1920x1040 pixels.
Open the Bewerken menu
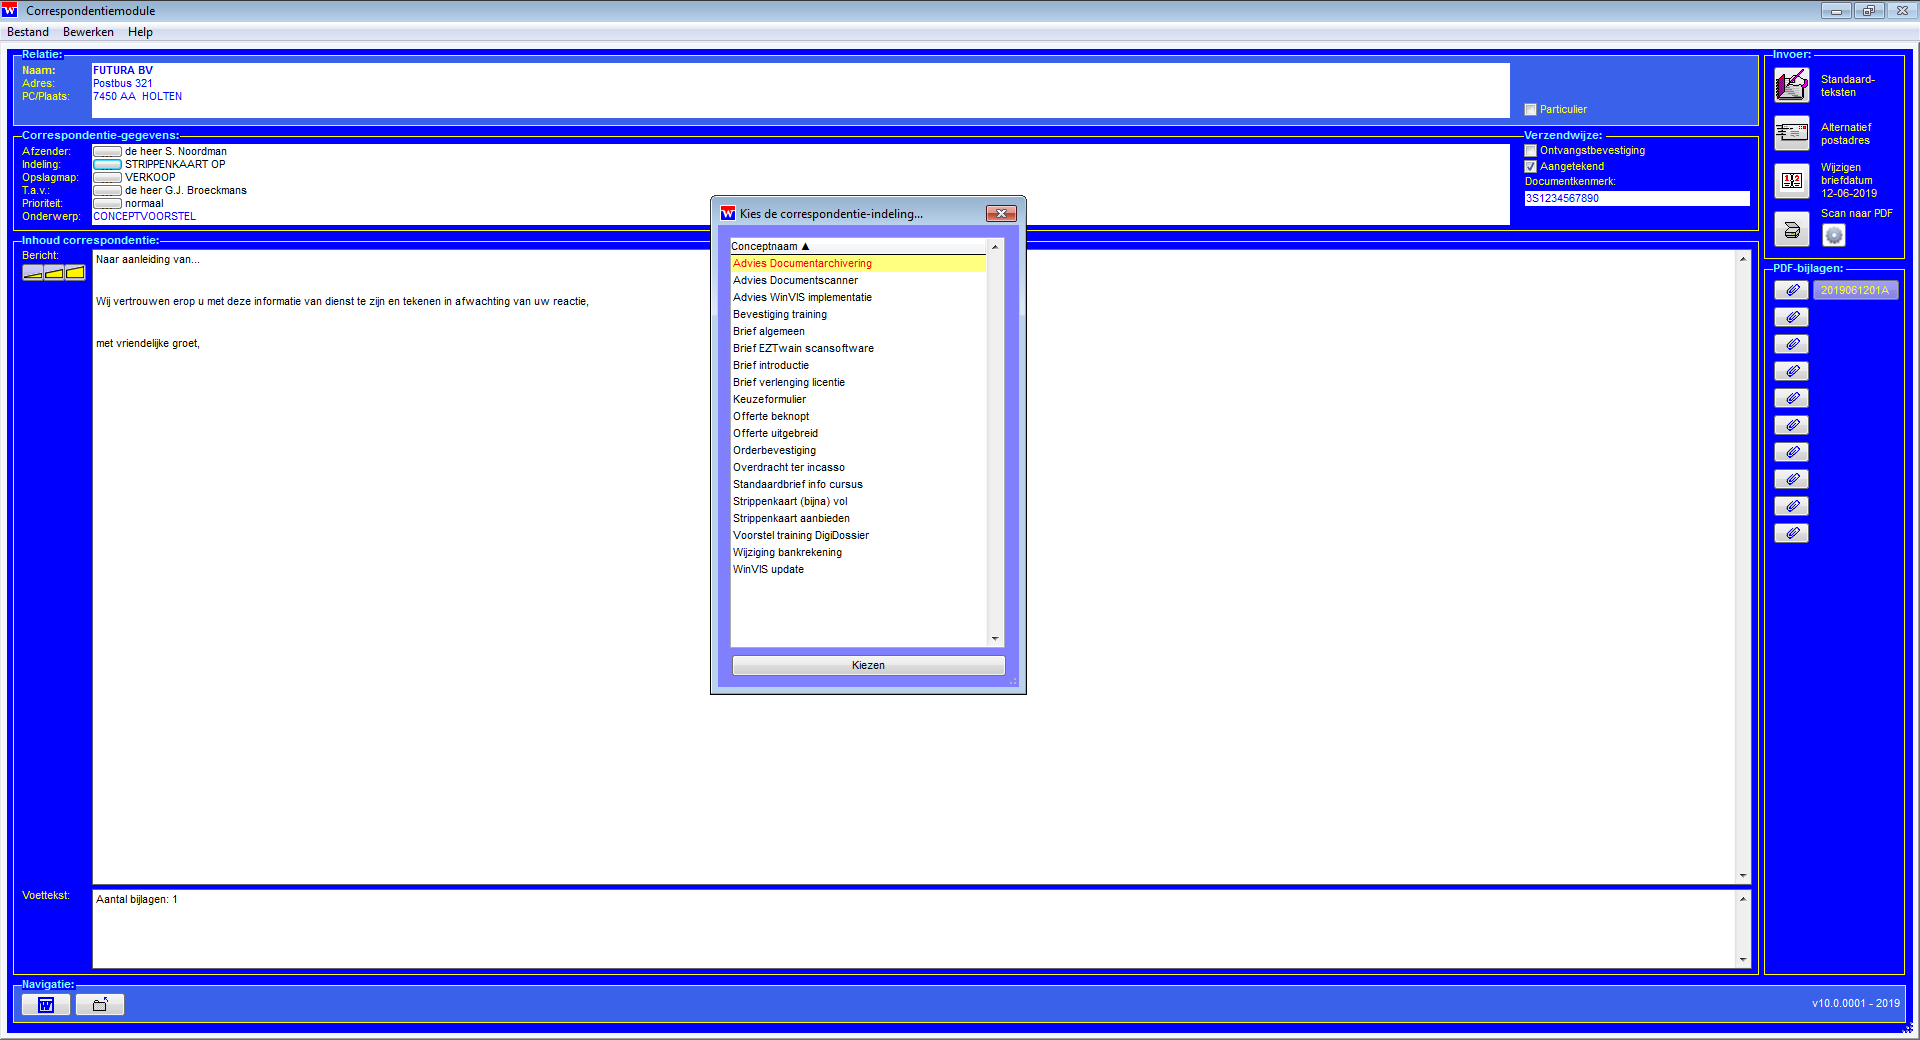point(88,32)
